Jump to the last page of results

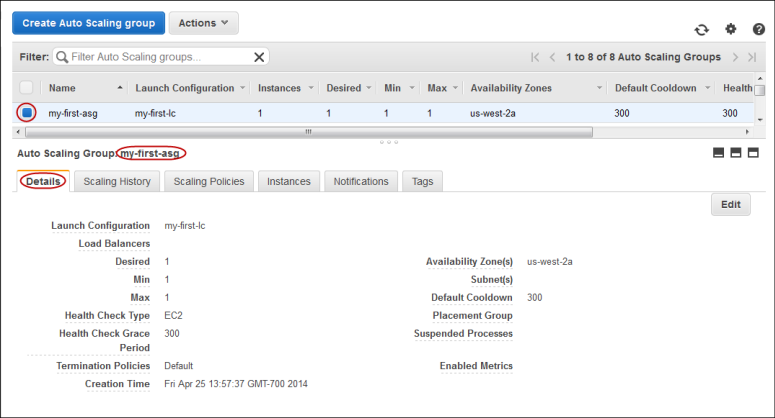pyautogui.click(x=753, y=58)
